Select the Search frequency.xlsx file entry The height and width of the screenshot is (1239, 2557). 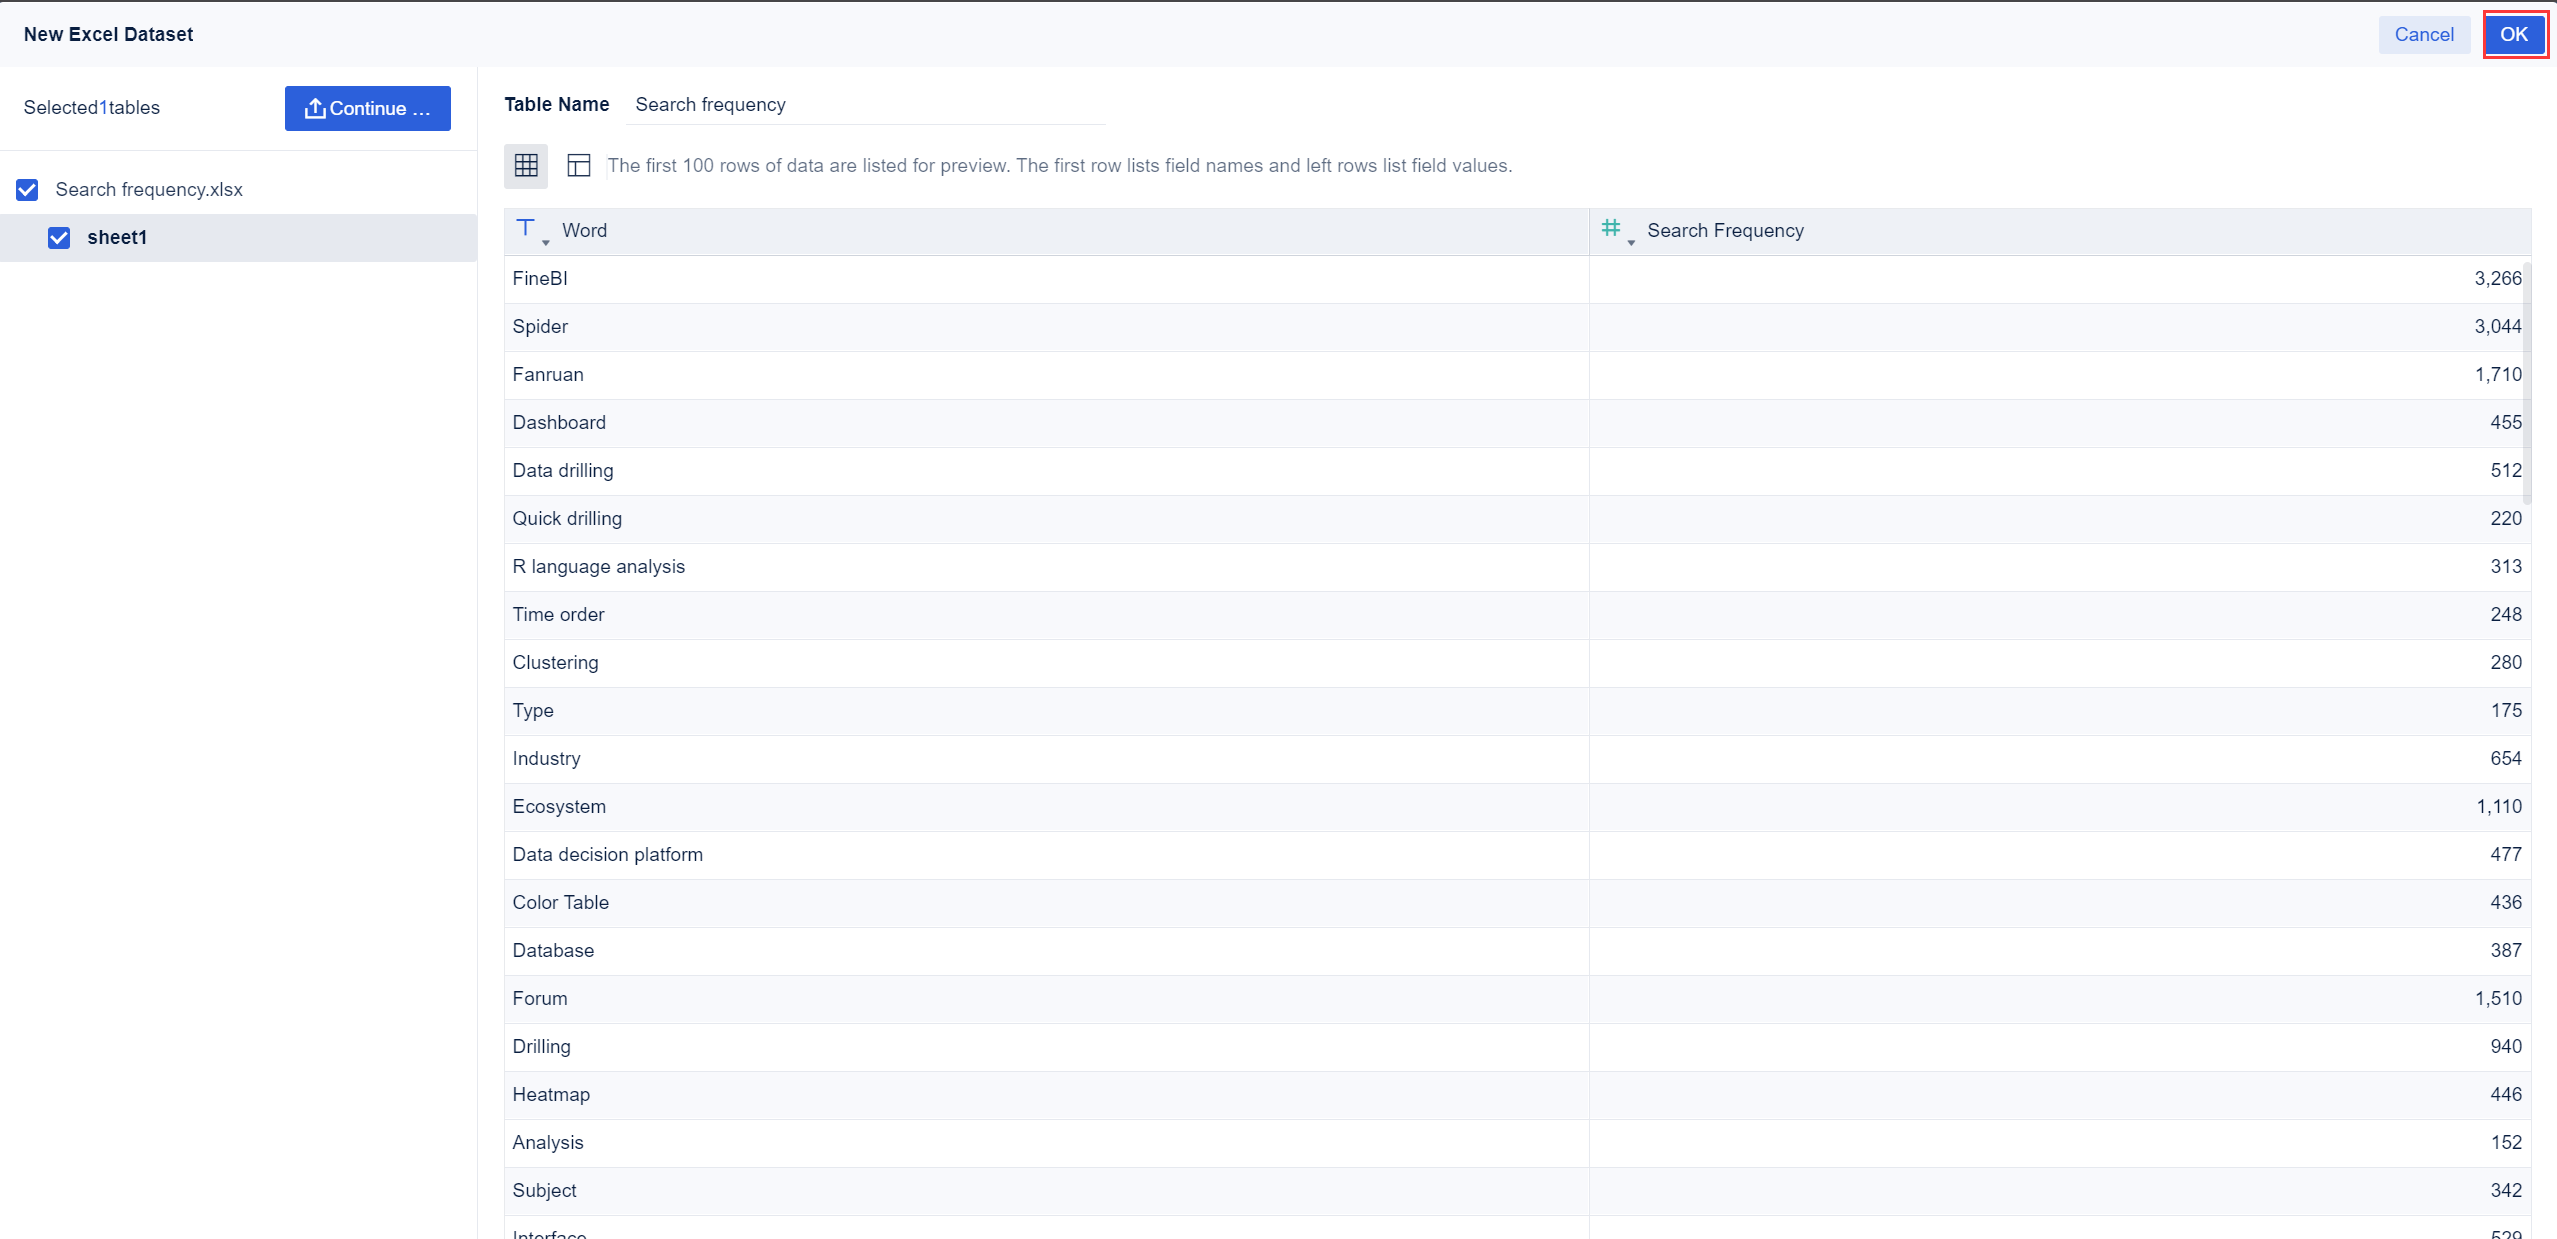click(x=149, y=190)
